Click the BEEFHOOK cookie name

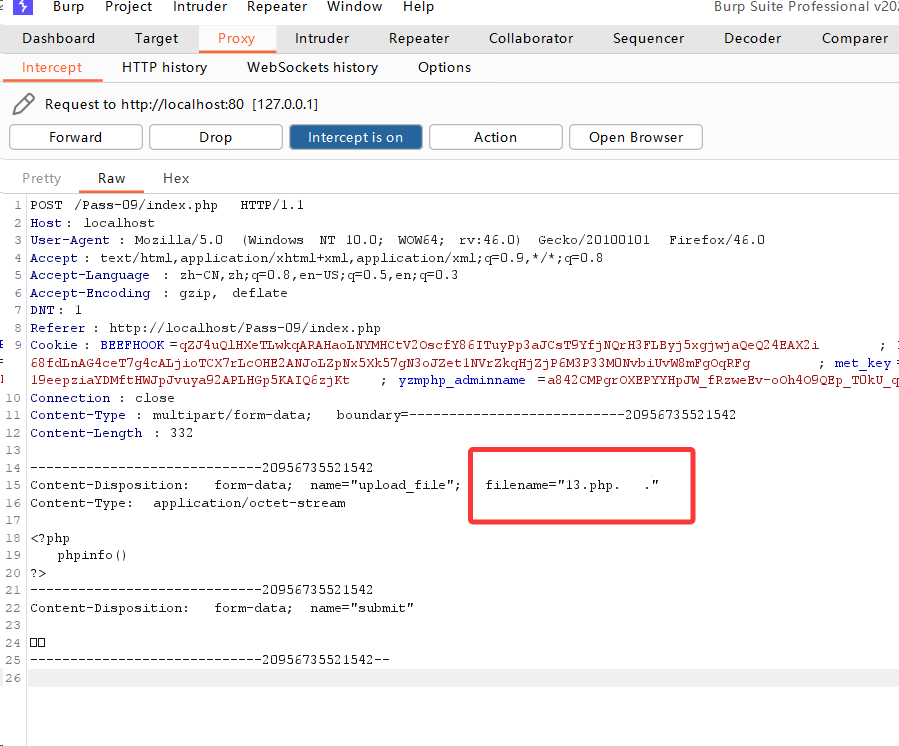[132, 345]
